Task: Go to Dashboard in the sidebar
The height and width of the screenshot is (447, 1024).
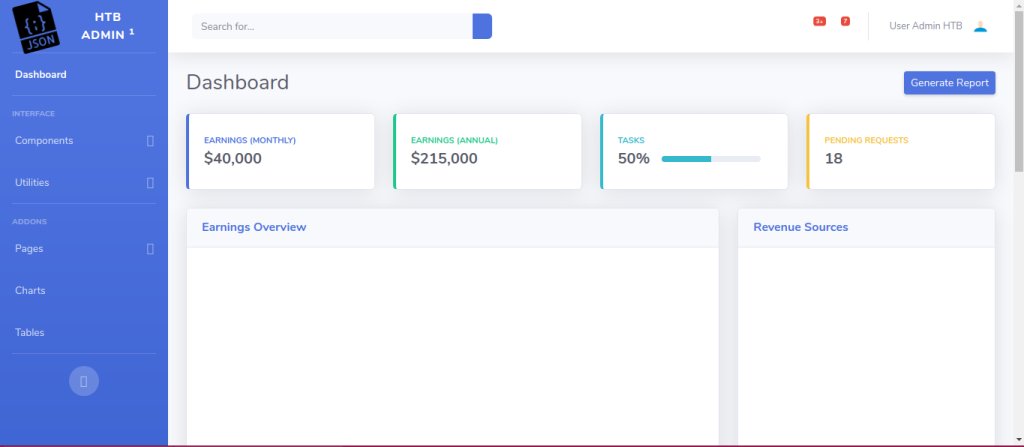Action: (41, 75)
